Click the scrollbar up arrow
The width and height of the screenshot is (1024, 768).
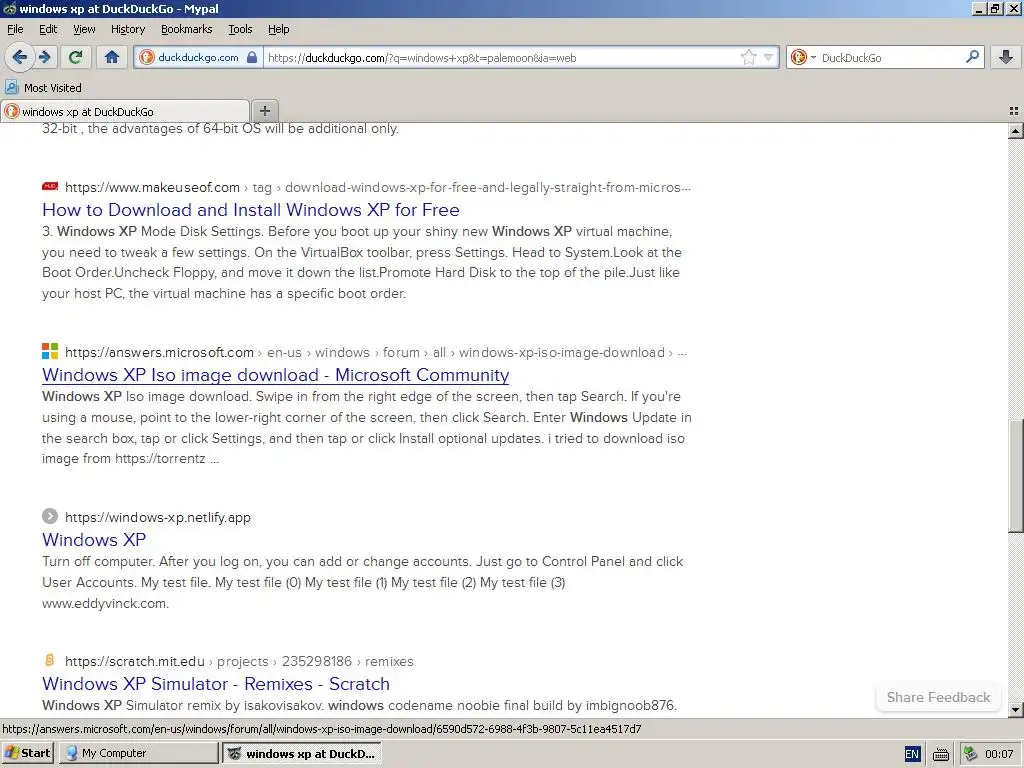pyautogui.click(x=1015, y=131)
